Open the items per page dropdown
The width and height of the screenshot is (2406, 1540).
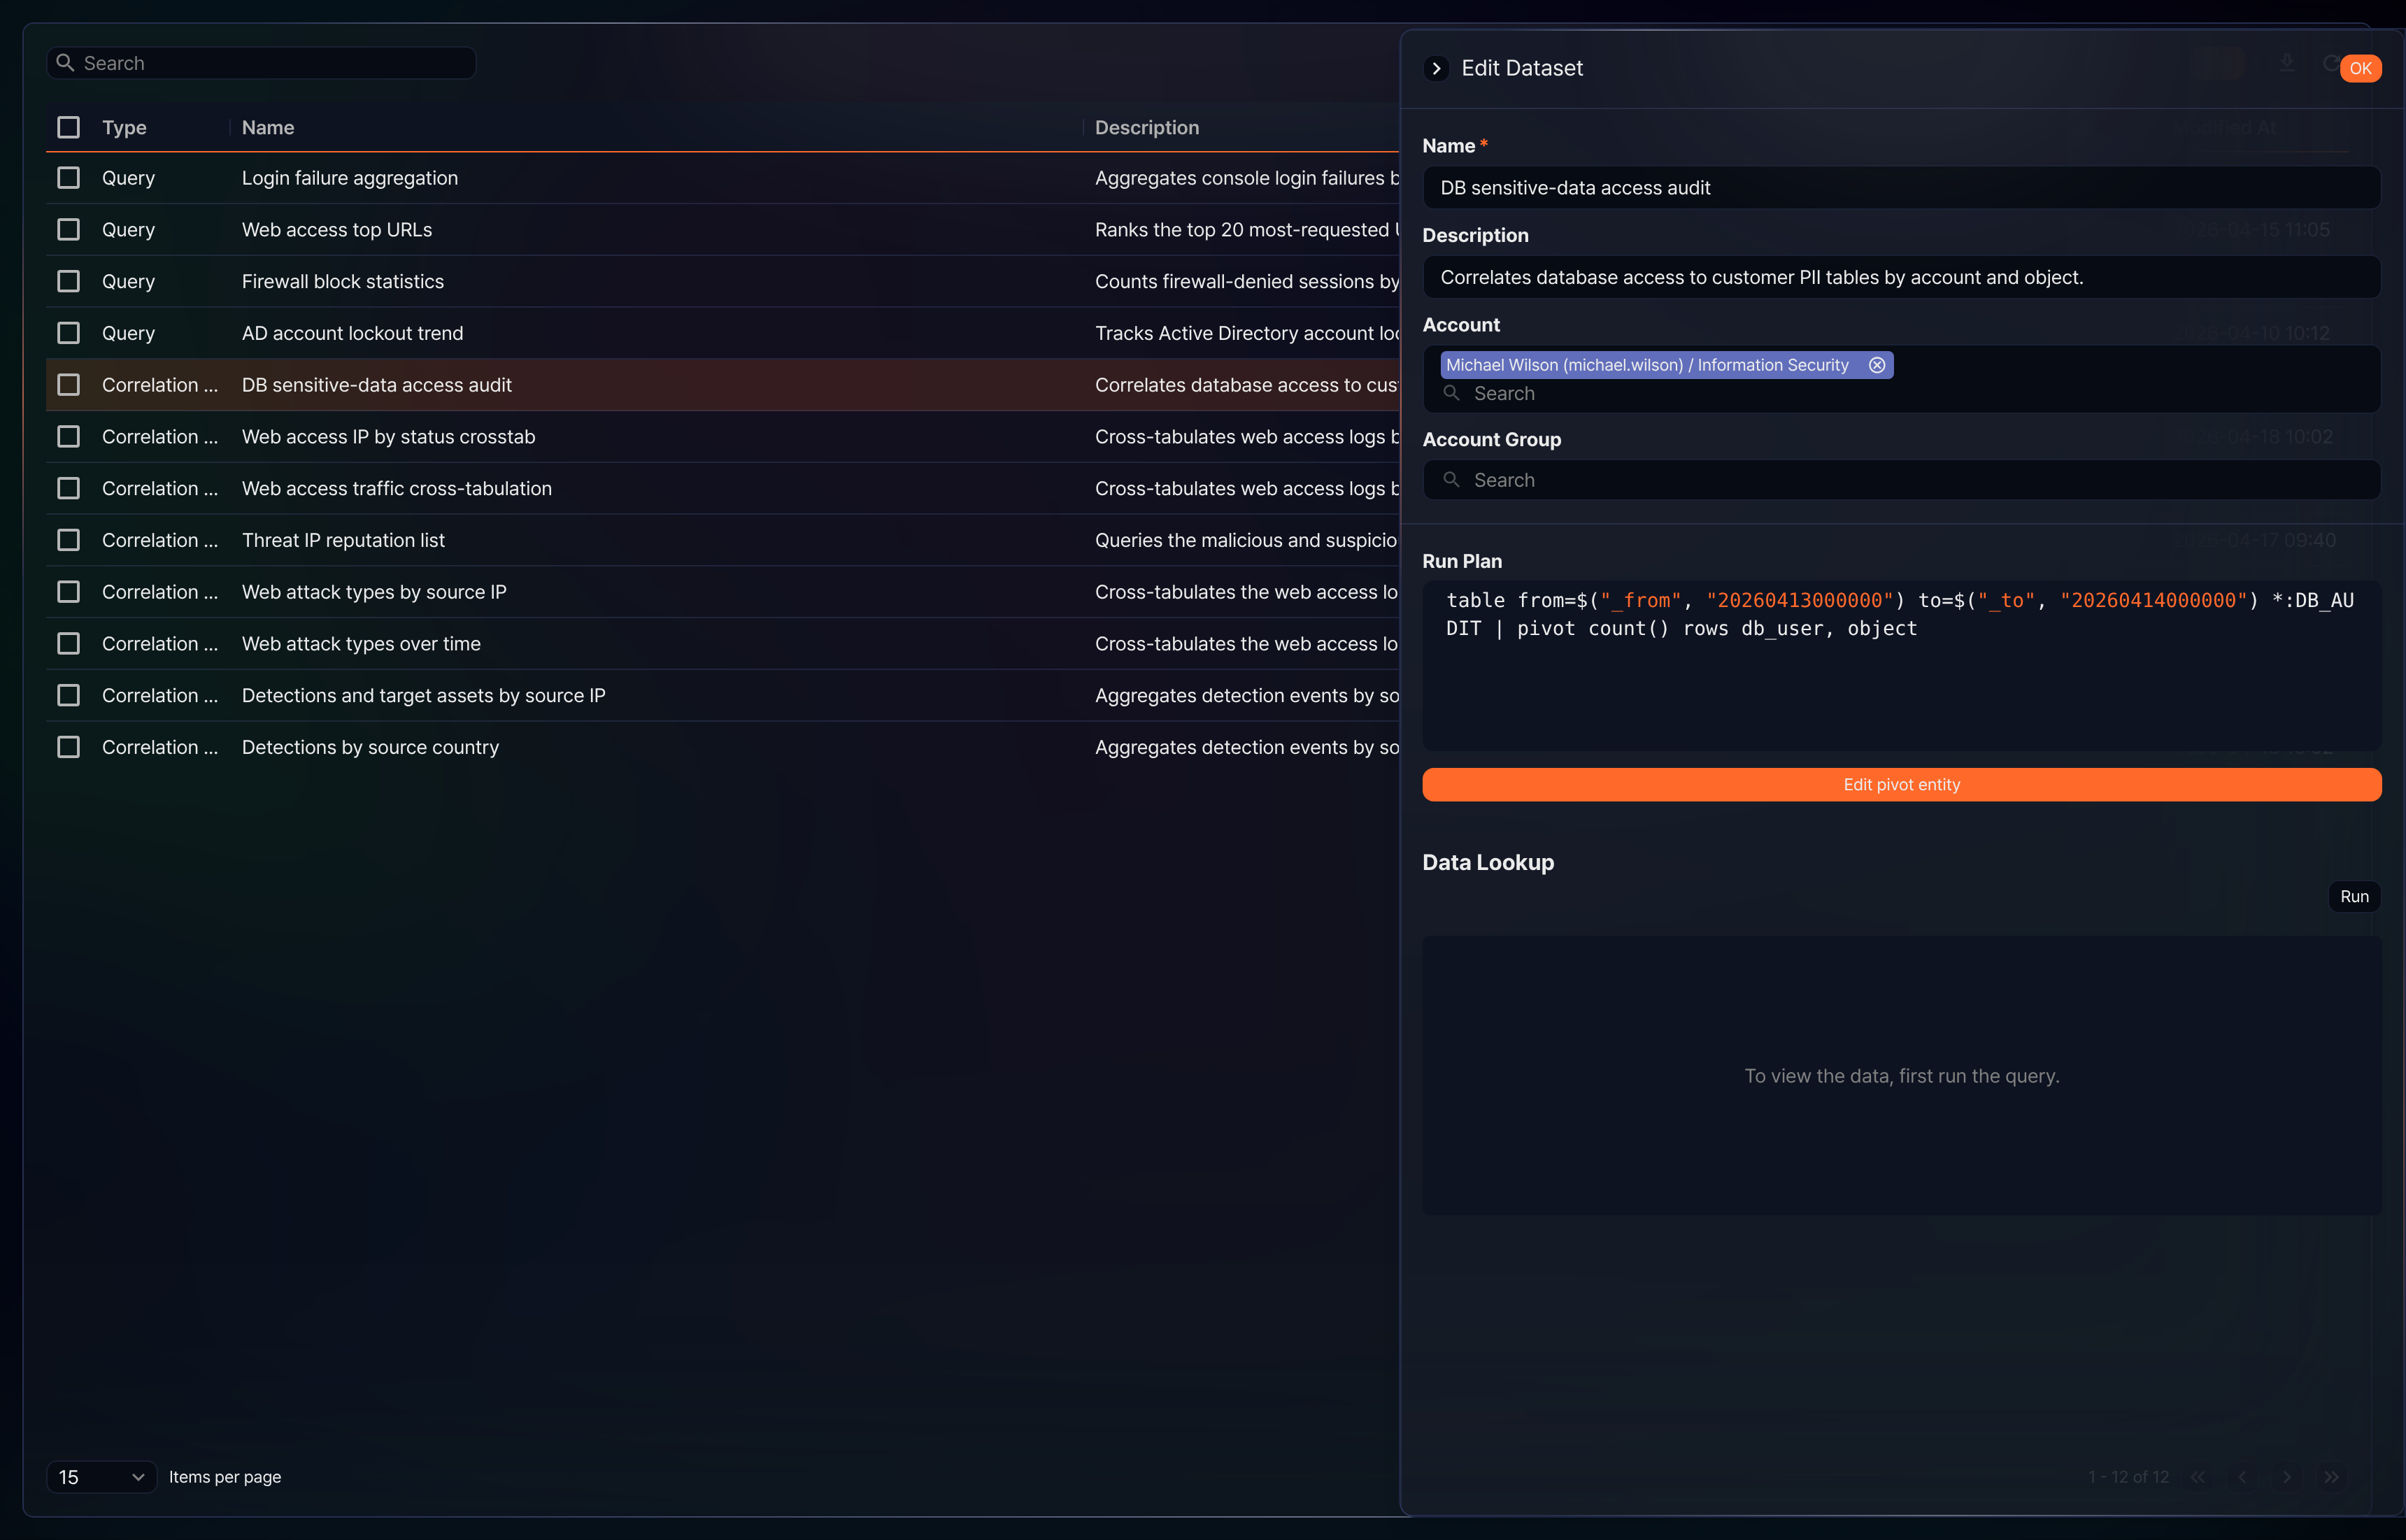101,1477
